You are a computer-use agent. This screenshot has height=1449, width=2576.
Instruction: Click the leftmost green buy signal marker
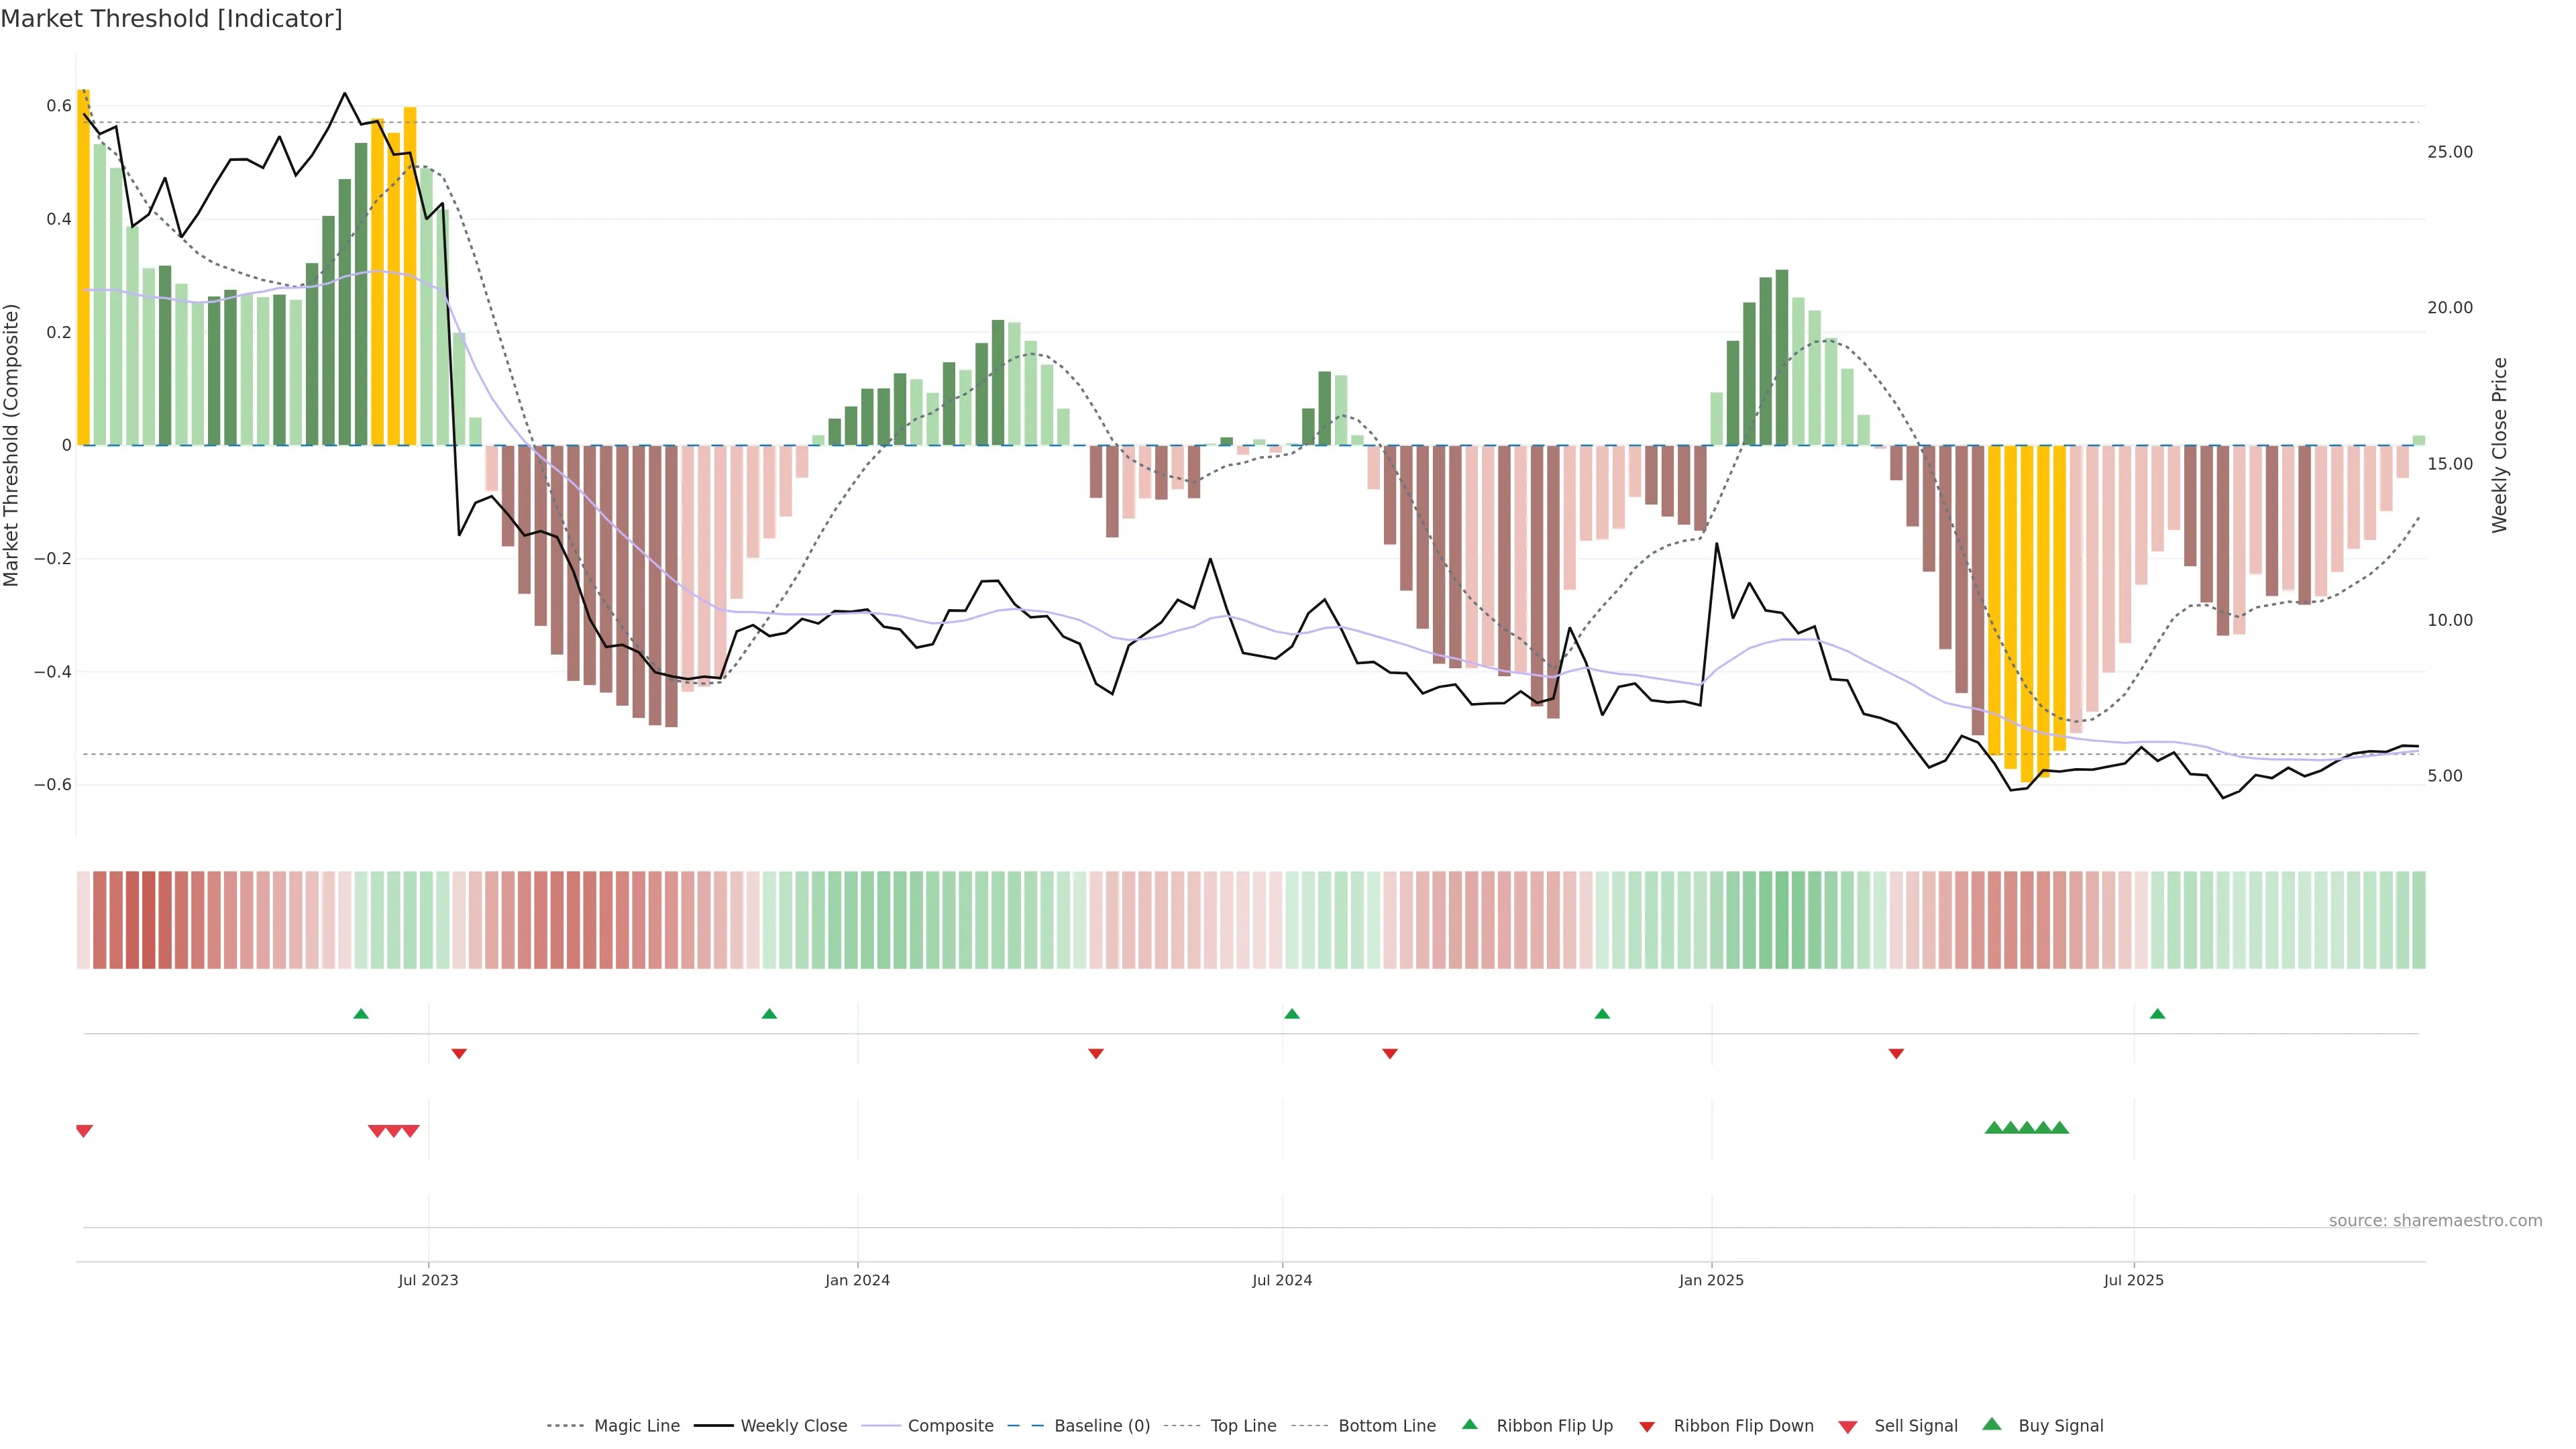pyautogui.click(x=1994, y=1128)
